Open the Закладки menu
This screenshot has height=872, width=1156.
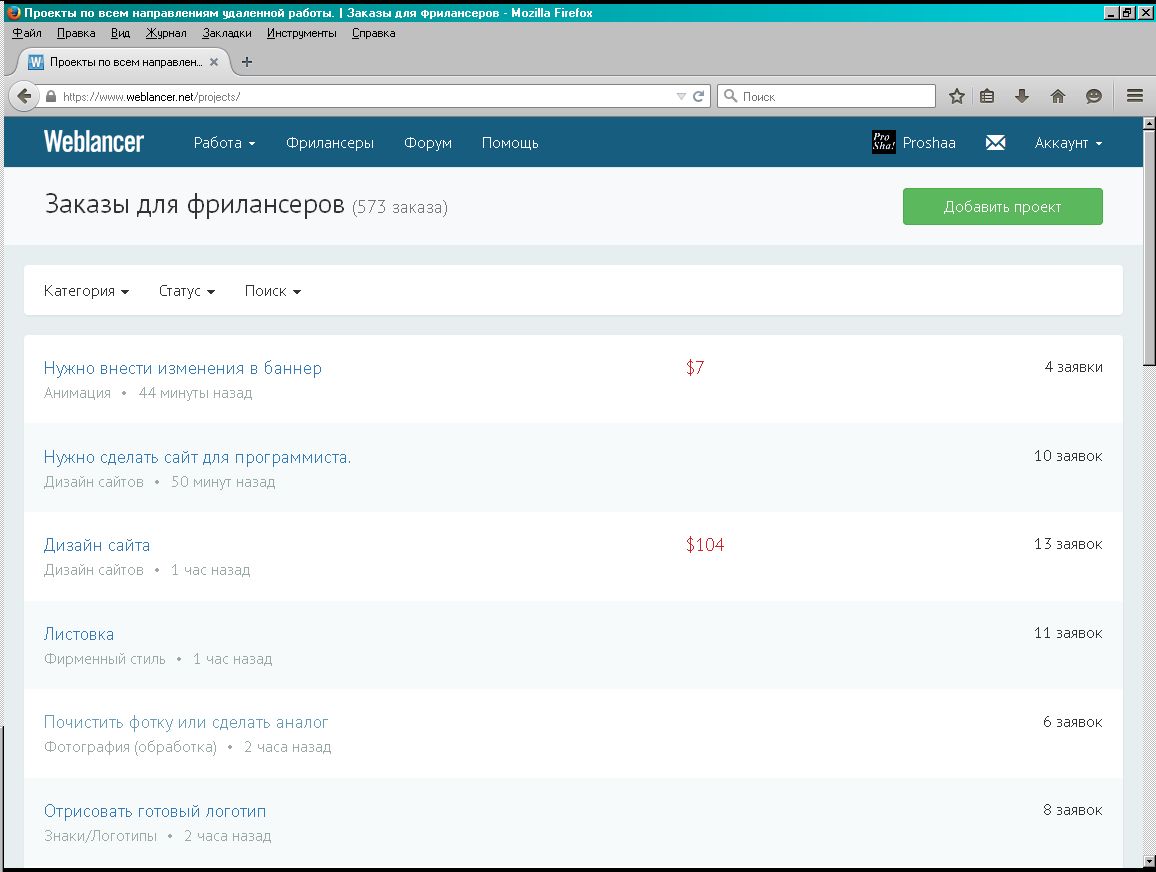tap(227, 33)
